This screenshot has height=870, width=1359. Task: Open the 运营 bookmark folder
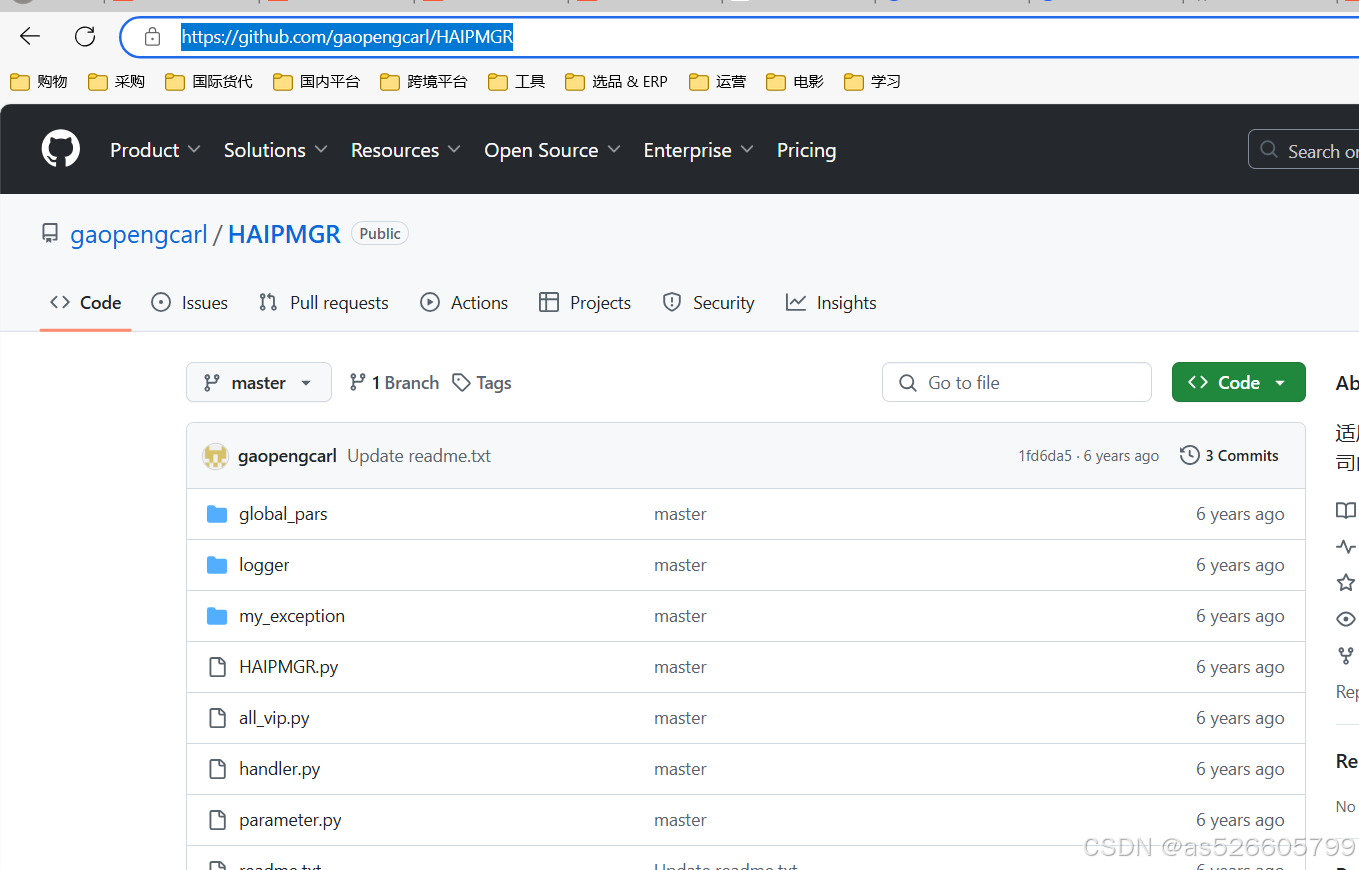pos(718,82)
